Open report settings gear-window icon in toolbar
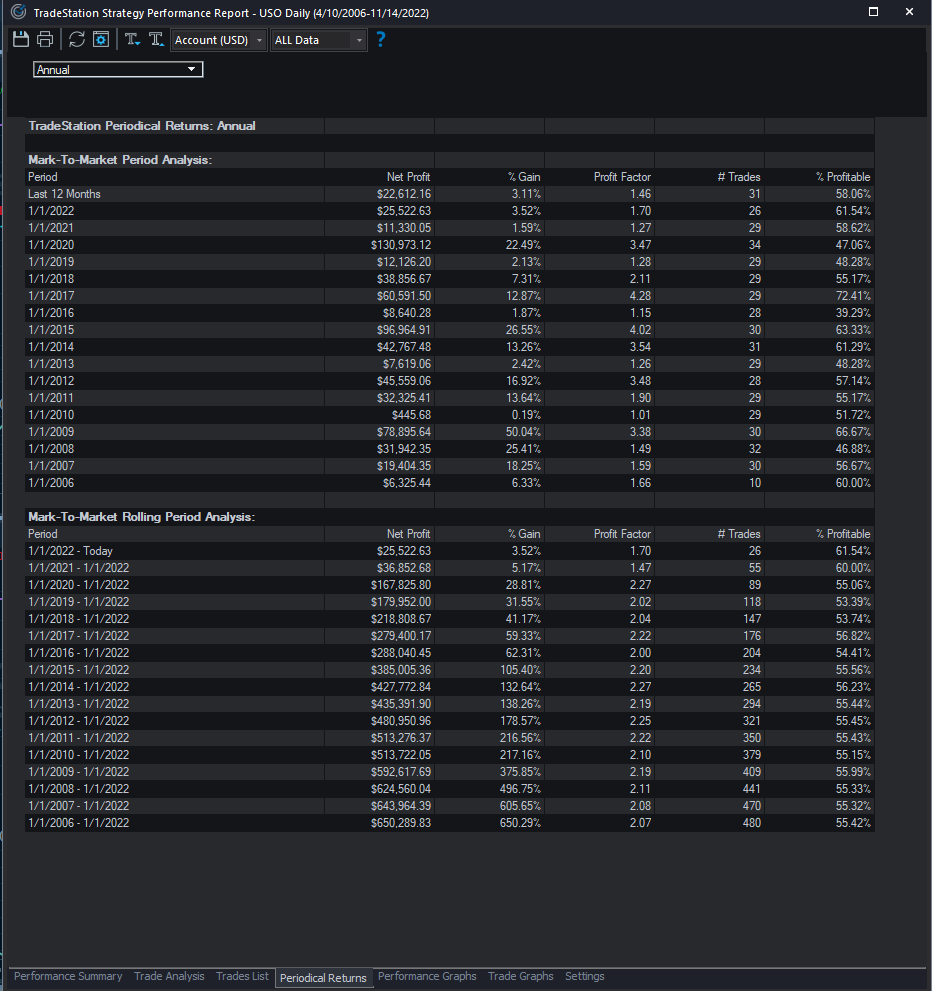This screenshot has width=932, height=991. (x=101, y=39)
